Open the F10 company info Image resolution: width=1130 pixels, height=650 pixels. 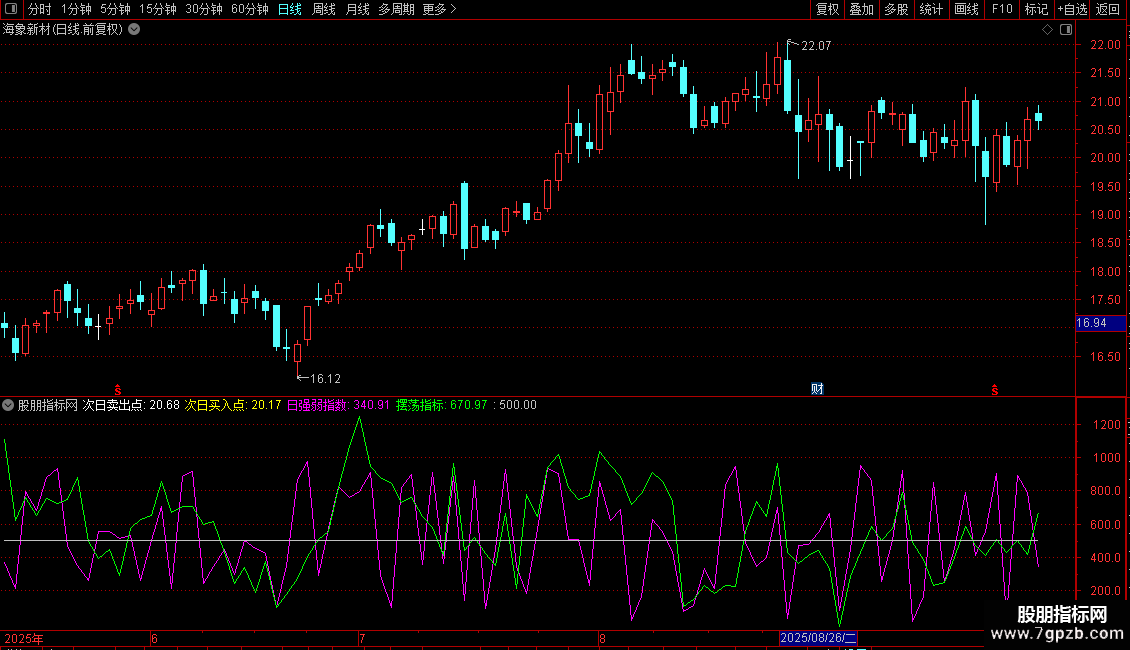point(1001,9)
